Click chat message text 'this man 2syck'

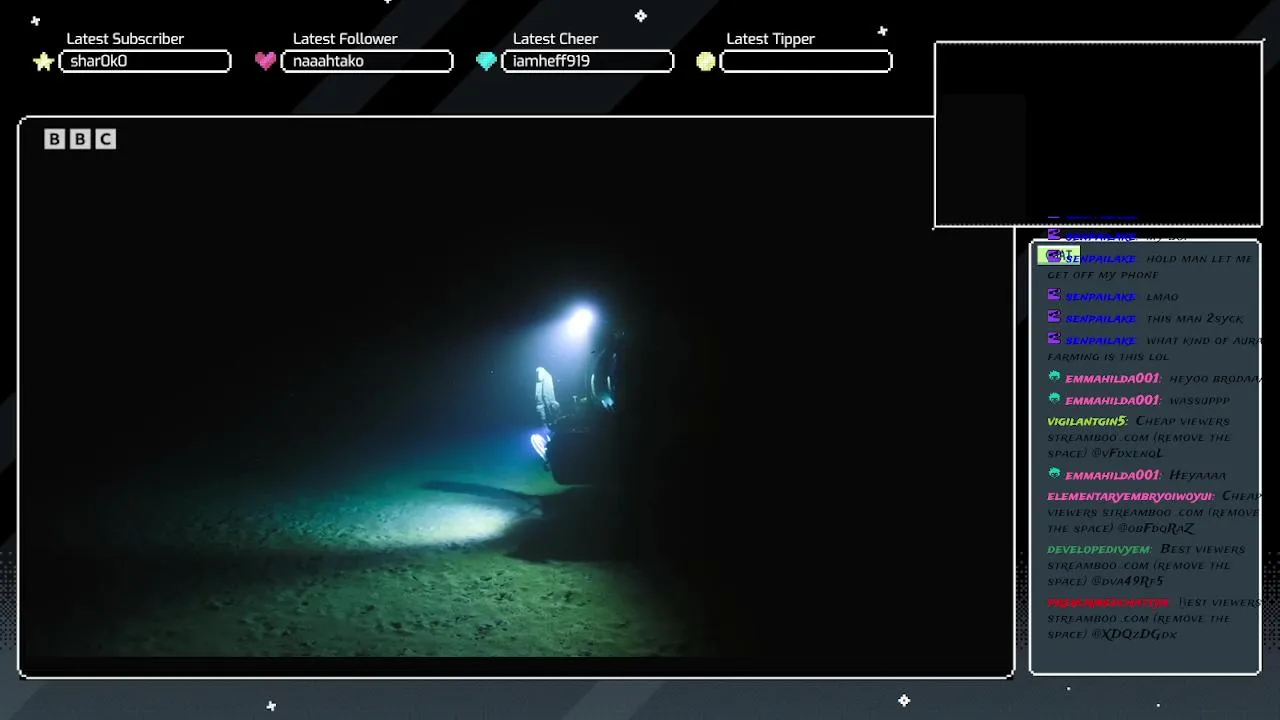tap(1195, 319)
